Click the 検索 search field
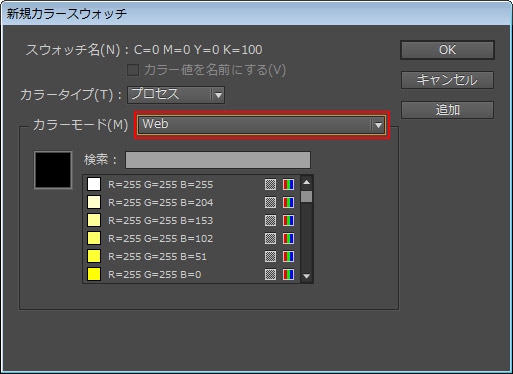The width and height of the screenshot is (513, 374). pyautogui.click(x=218, y=160)
